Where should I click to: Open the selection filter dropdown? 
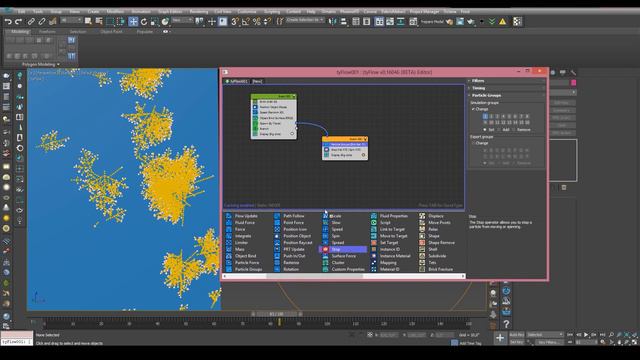pos(71,20)
